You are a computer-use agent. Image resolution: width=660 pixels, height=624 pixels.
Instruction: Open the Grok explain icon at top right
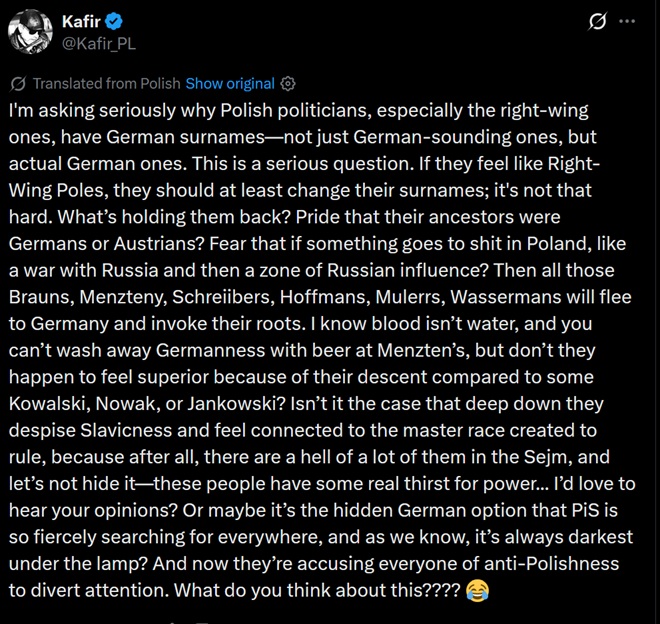tap(597, 21)
